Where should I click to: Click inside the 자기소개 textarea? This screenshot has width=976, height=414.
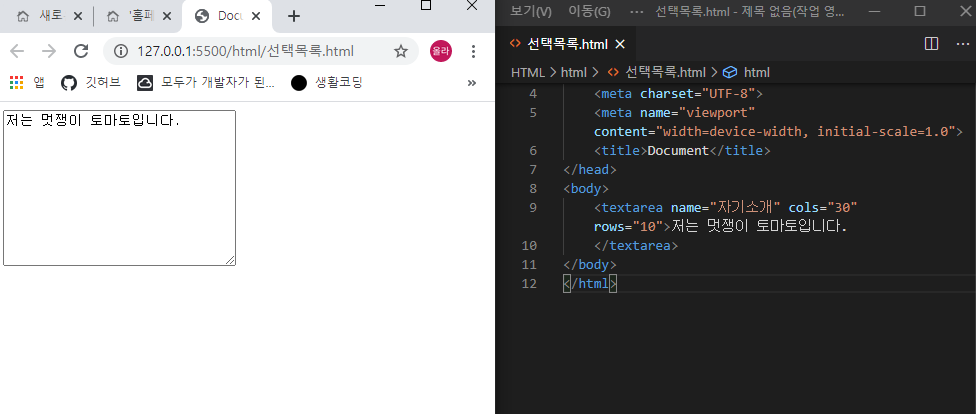[x=120, y=188]
